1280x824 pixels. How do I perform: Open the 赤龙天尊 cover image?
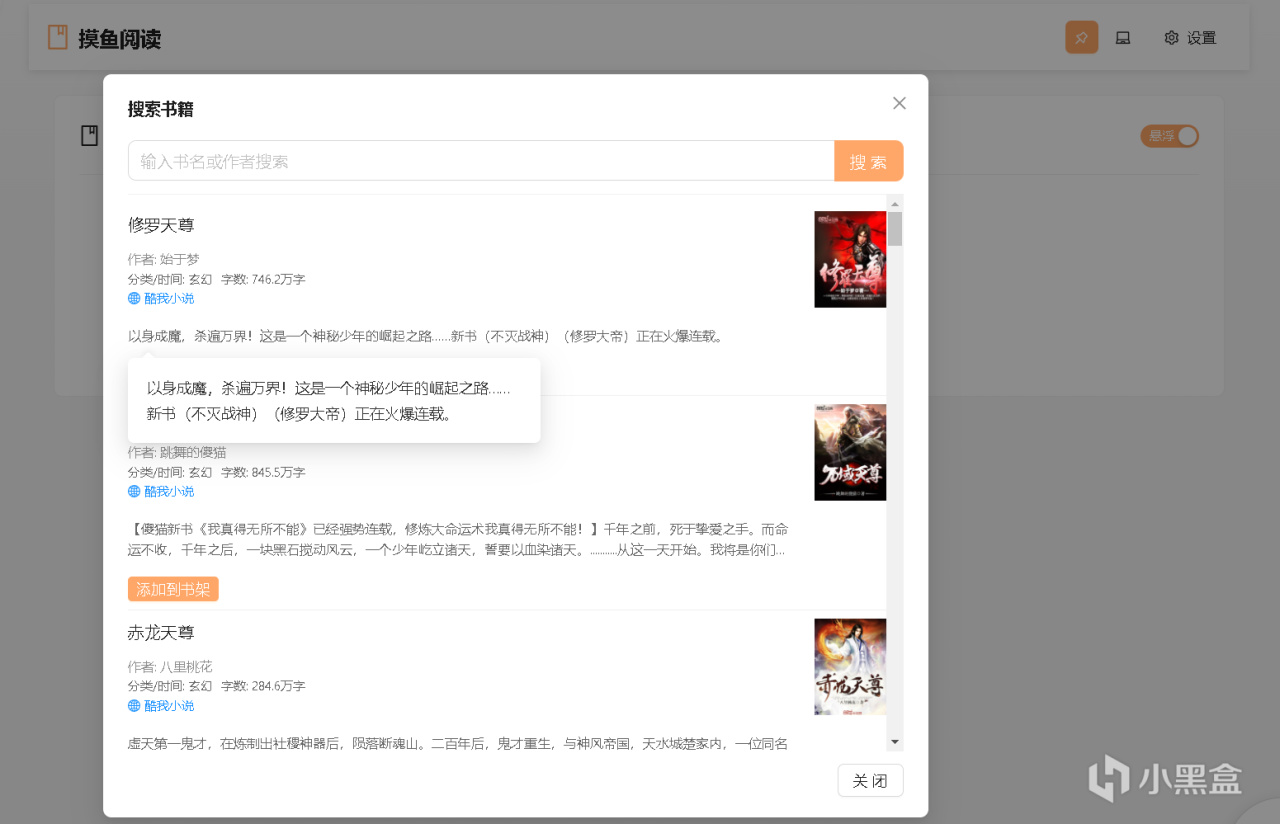tap(850, 666)
